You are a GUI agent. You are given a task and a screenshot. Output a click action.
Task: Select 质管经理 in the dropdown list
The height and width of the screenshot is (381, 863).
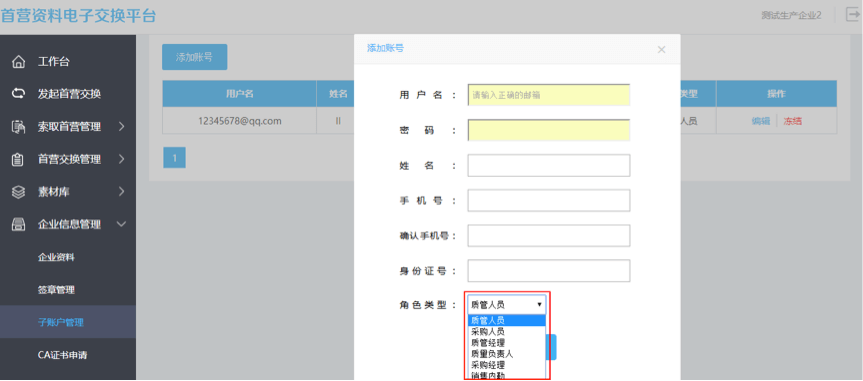point(507,342)
